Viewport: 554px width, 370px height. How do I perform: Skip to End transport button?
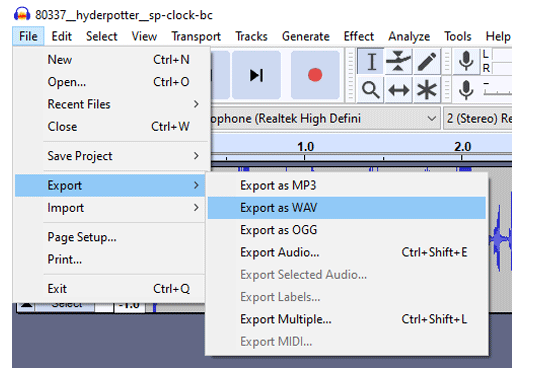[257, 75]
